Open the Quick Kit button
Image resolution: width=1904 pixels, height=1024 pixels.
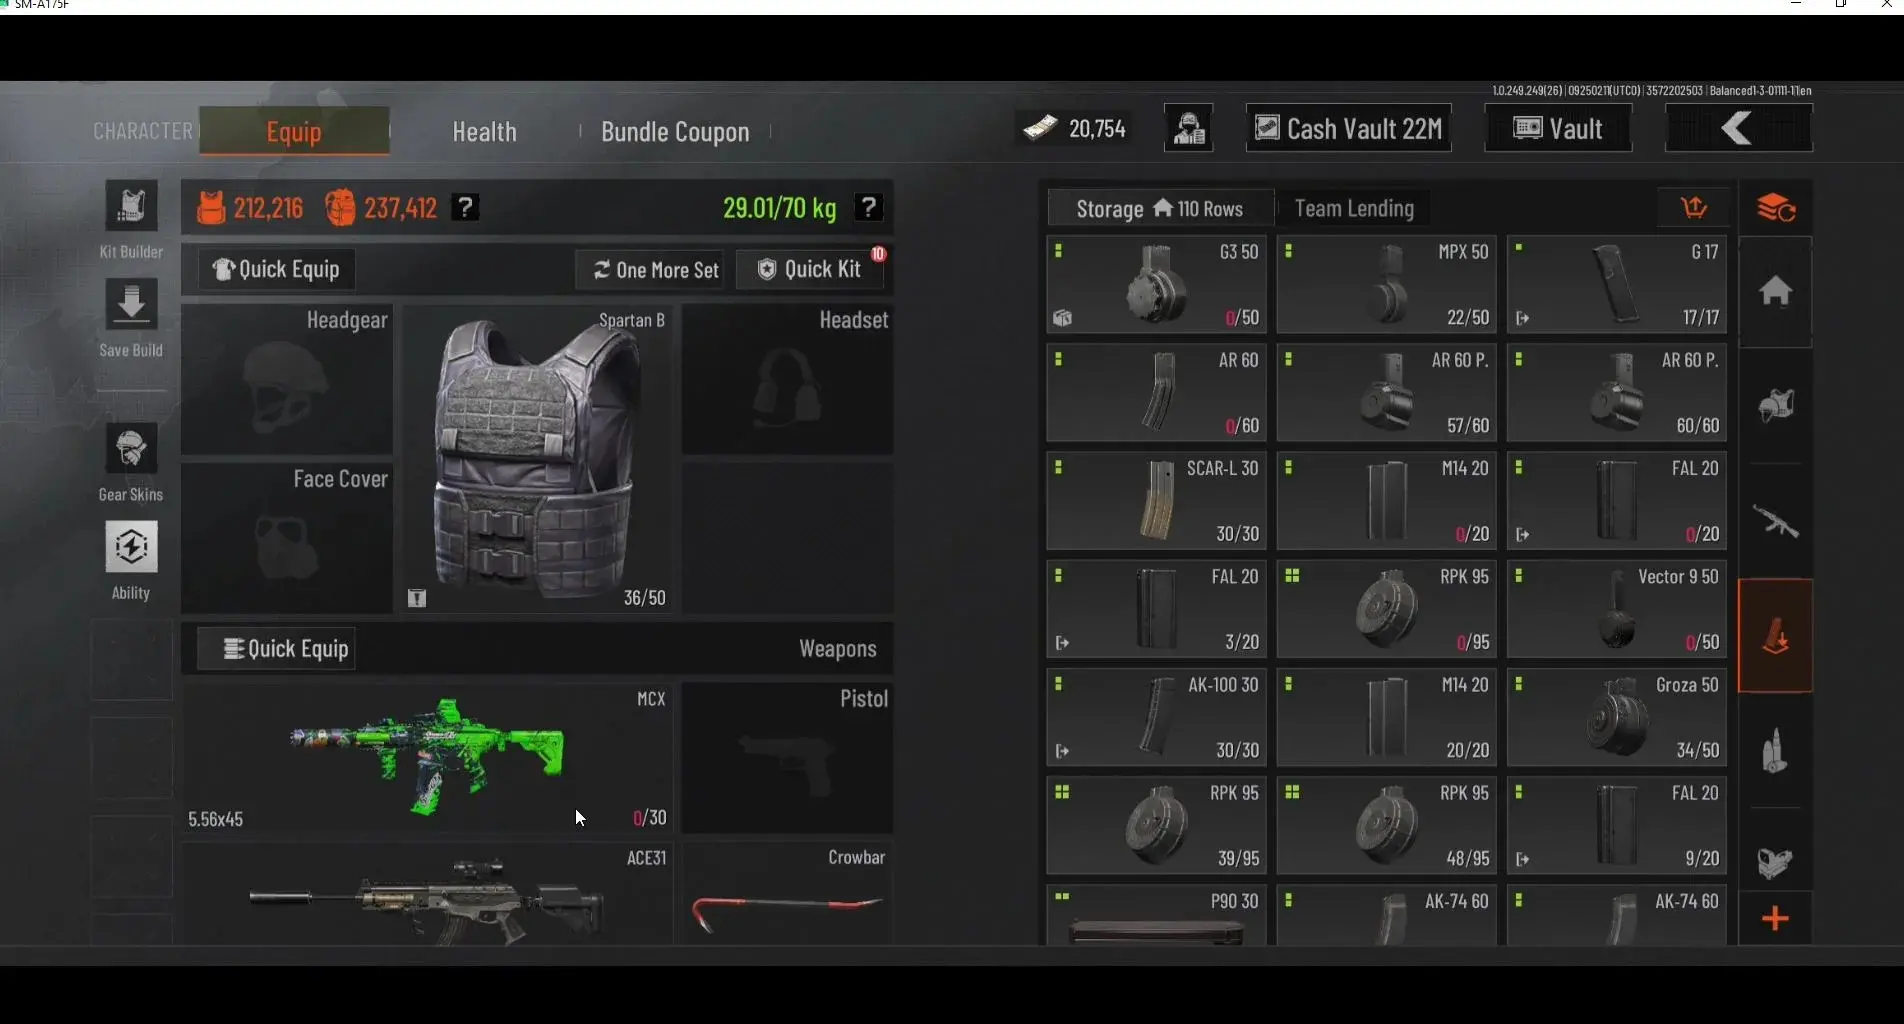811,269
